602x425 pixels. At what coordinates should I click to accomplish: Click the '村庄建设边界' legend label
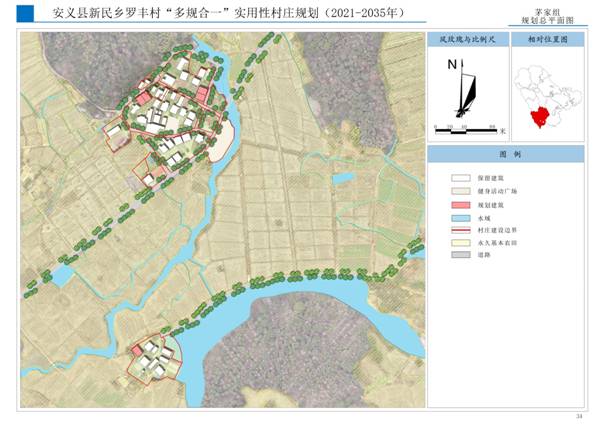[x=497, y=230]
